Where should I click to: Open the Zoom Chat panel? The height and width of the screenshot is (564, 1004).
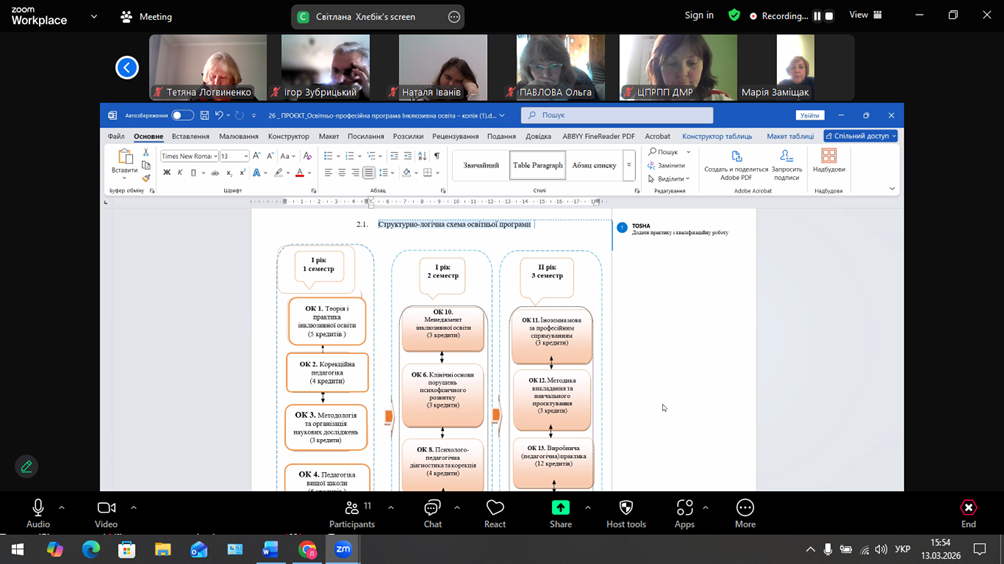[x=432, y=509]
